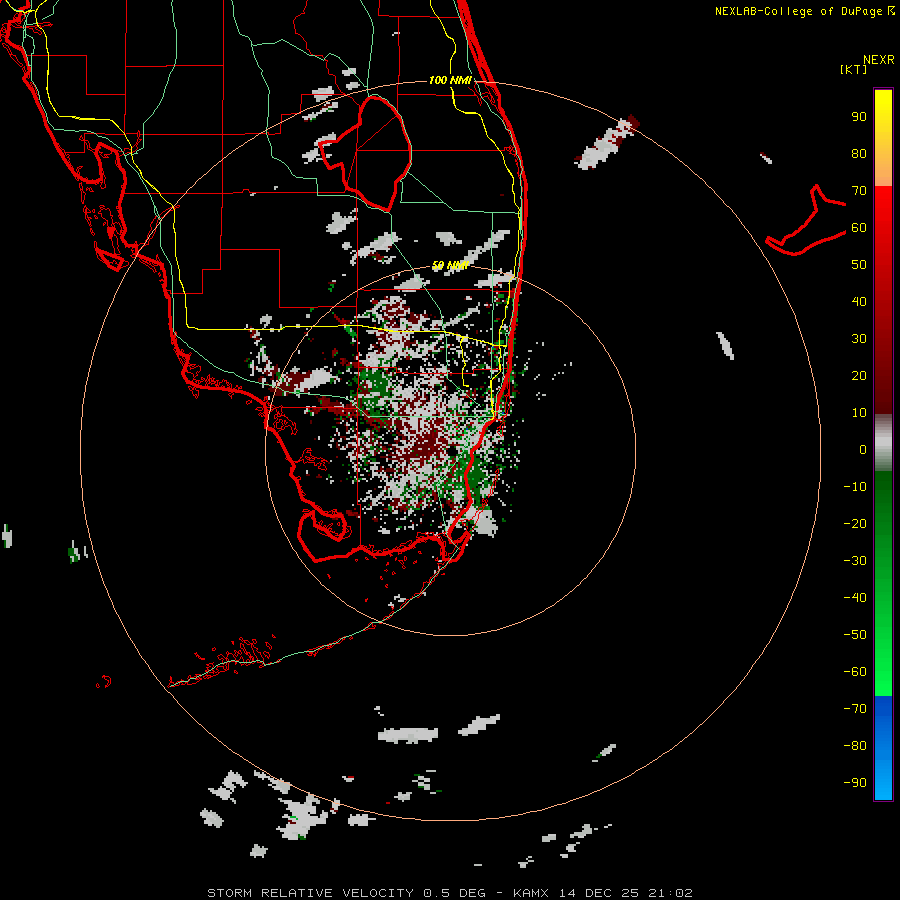Click the "-40" value on the velocity scale

click(855, 598)
